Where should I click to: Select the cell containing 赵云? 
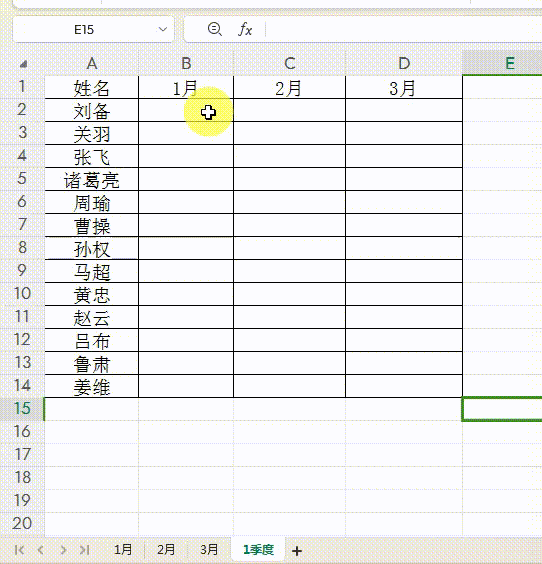tap(92, 317)
